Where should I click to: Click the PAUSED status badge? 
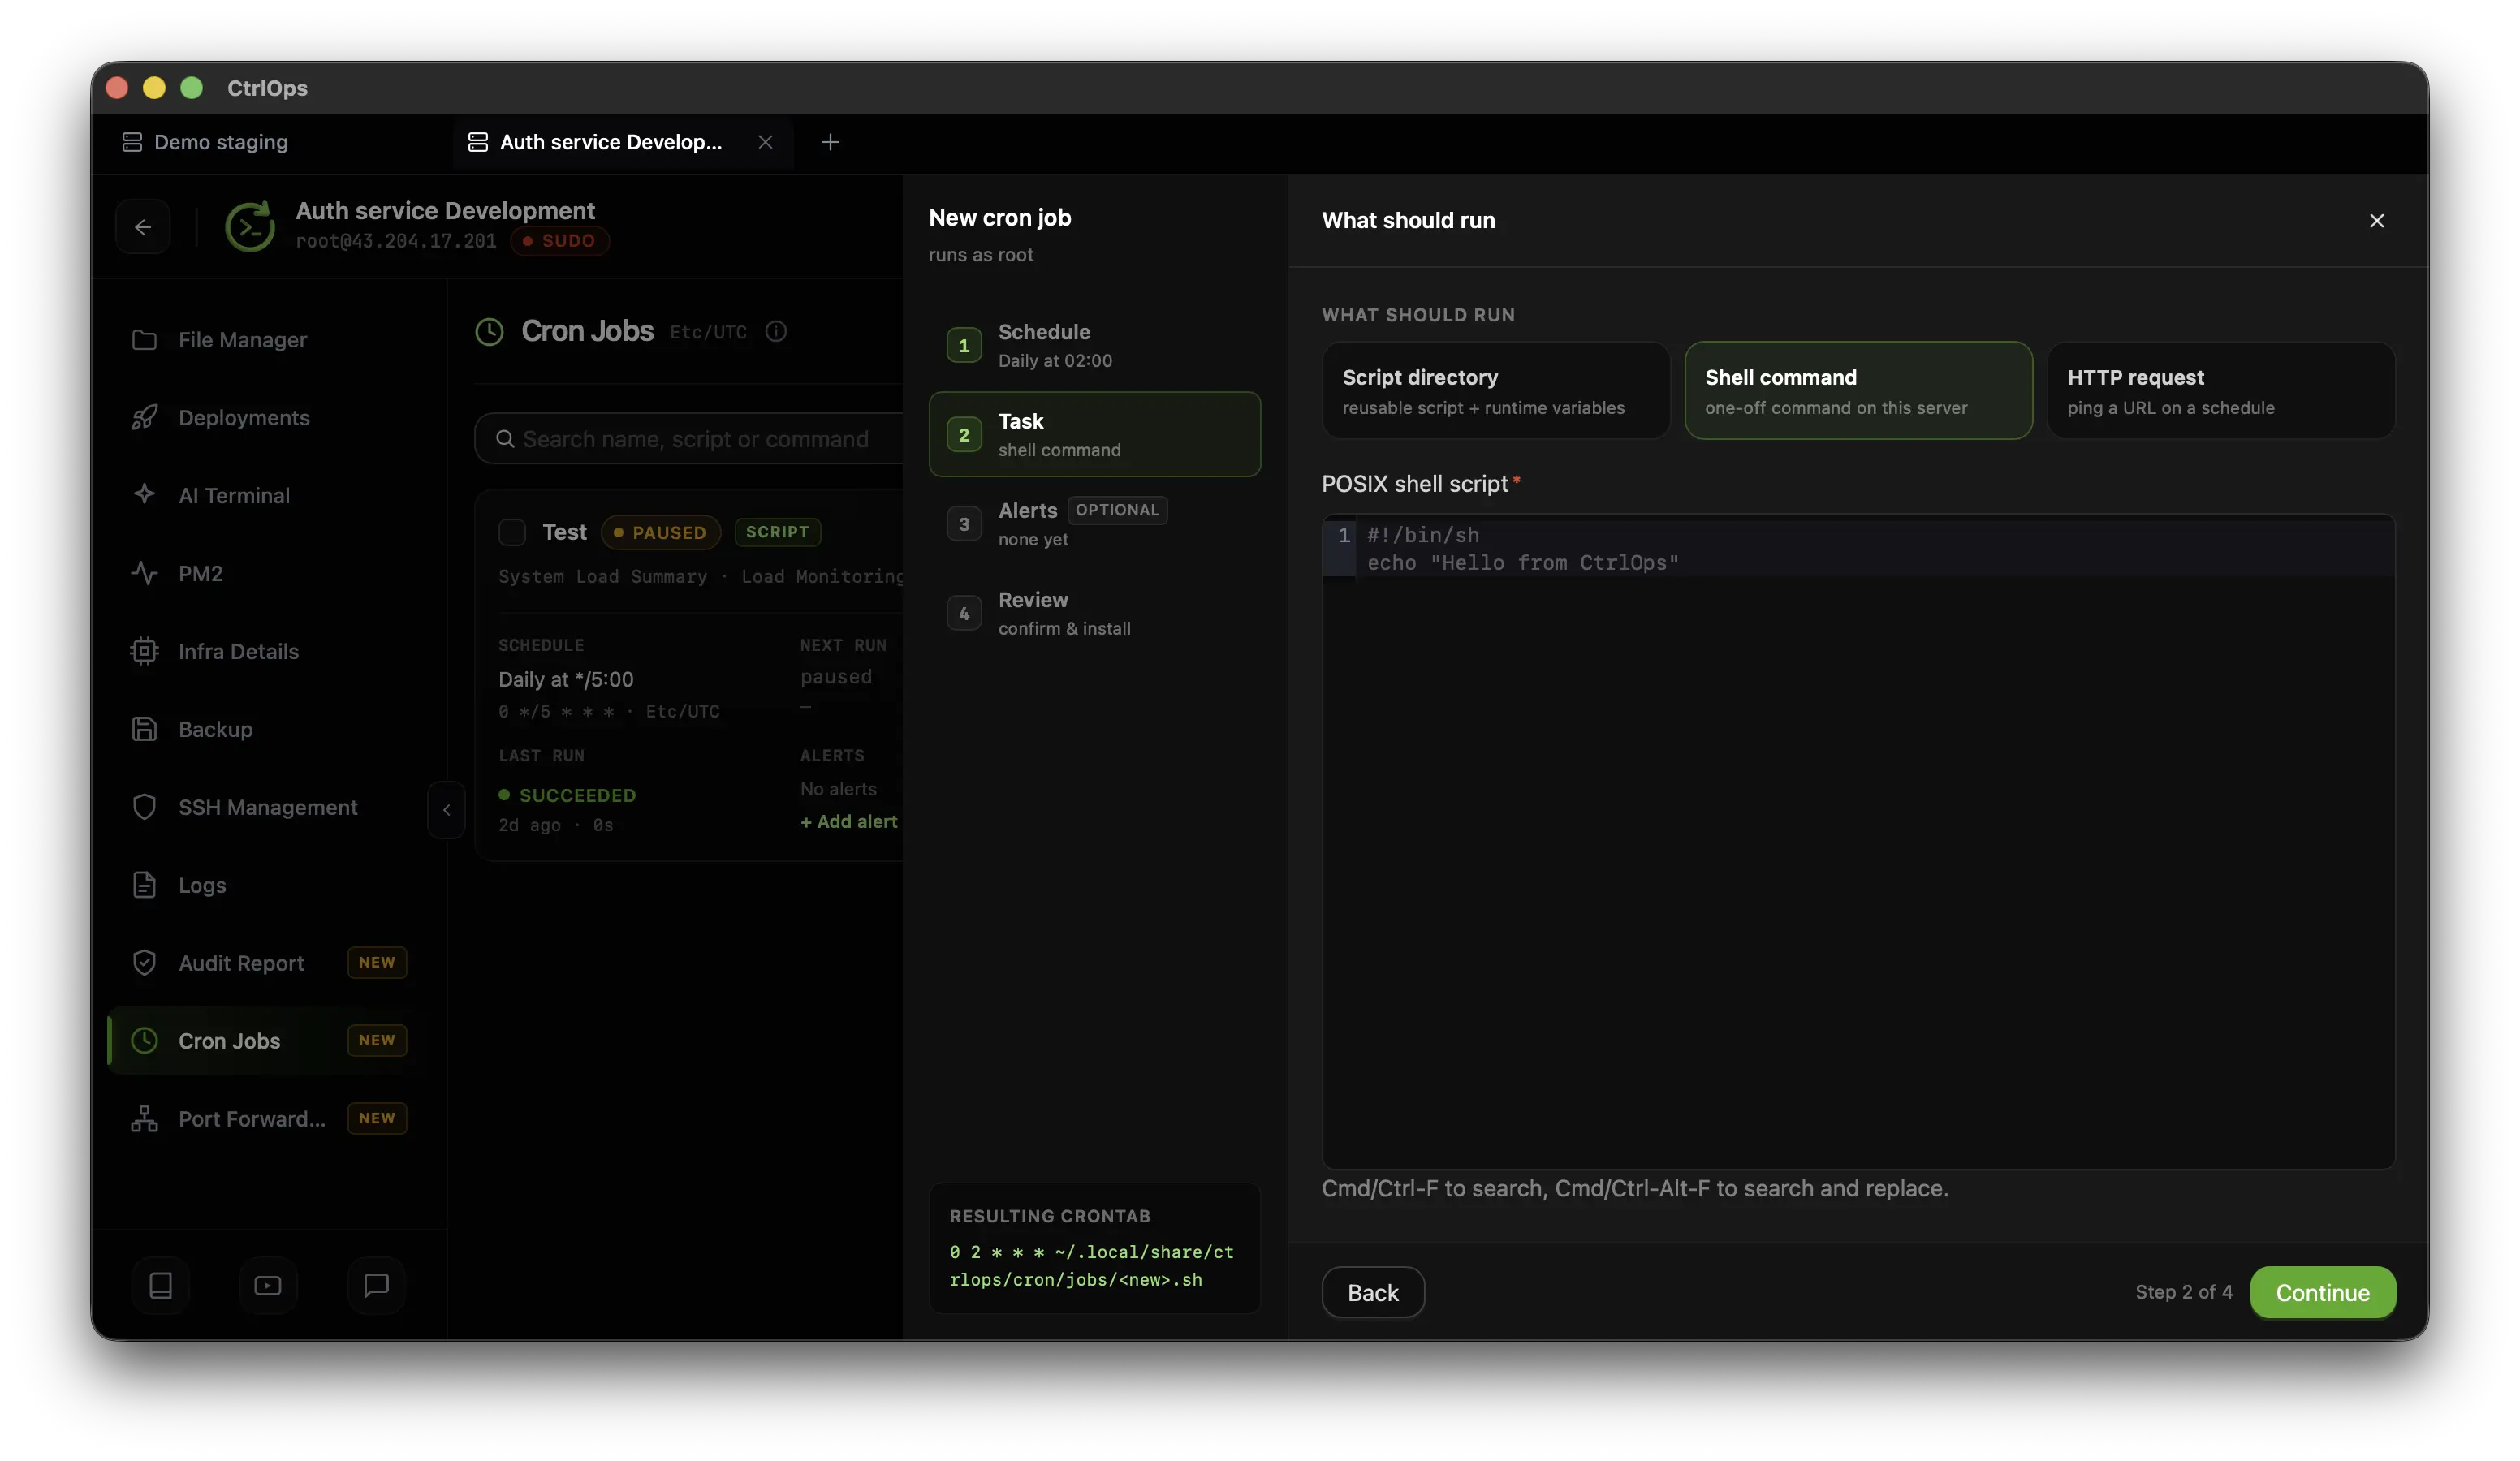tap(660, 532)
